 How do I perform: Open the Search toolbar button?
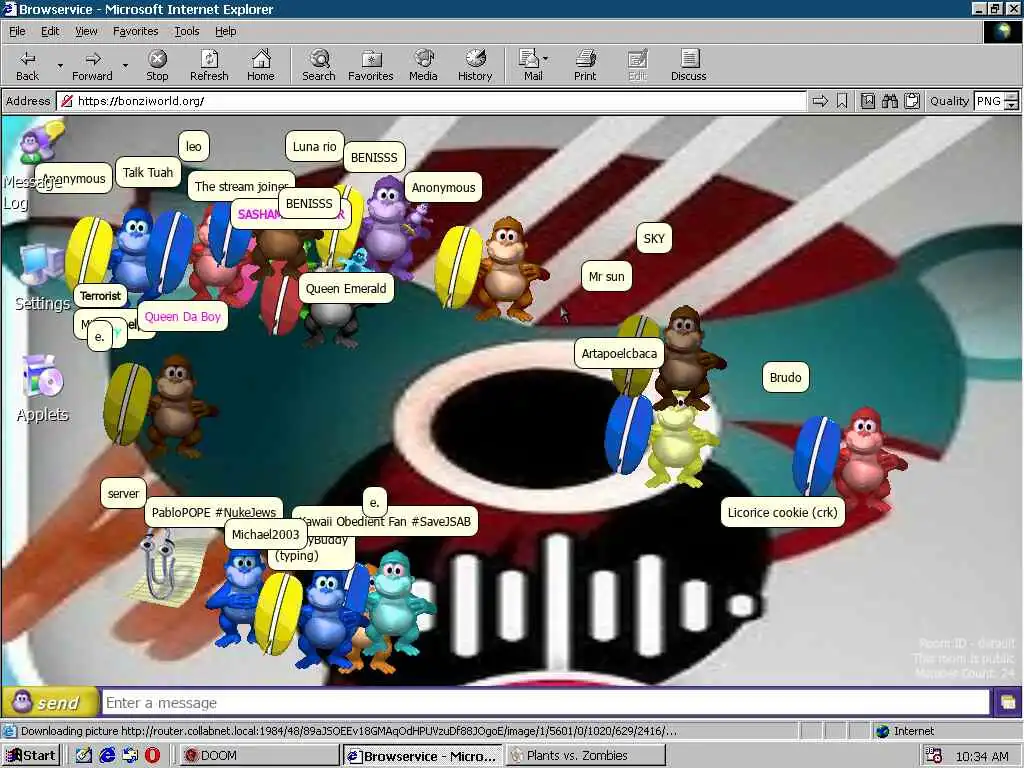pyautogui.click(x=319, y=65)
